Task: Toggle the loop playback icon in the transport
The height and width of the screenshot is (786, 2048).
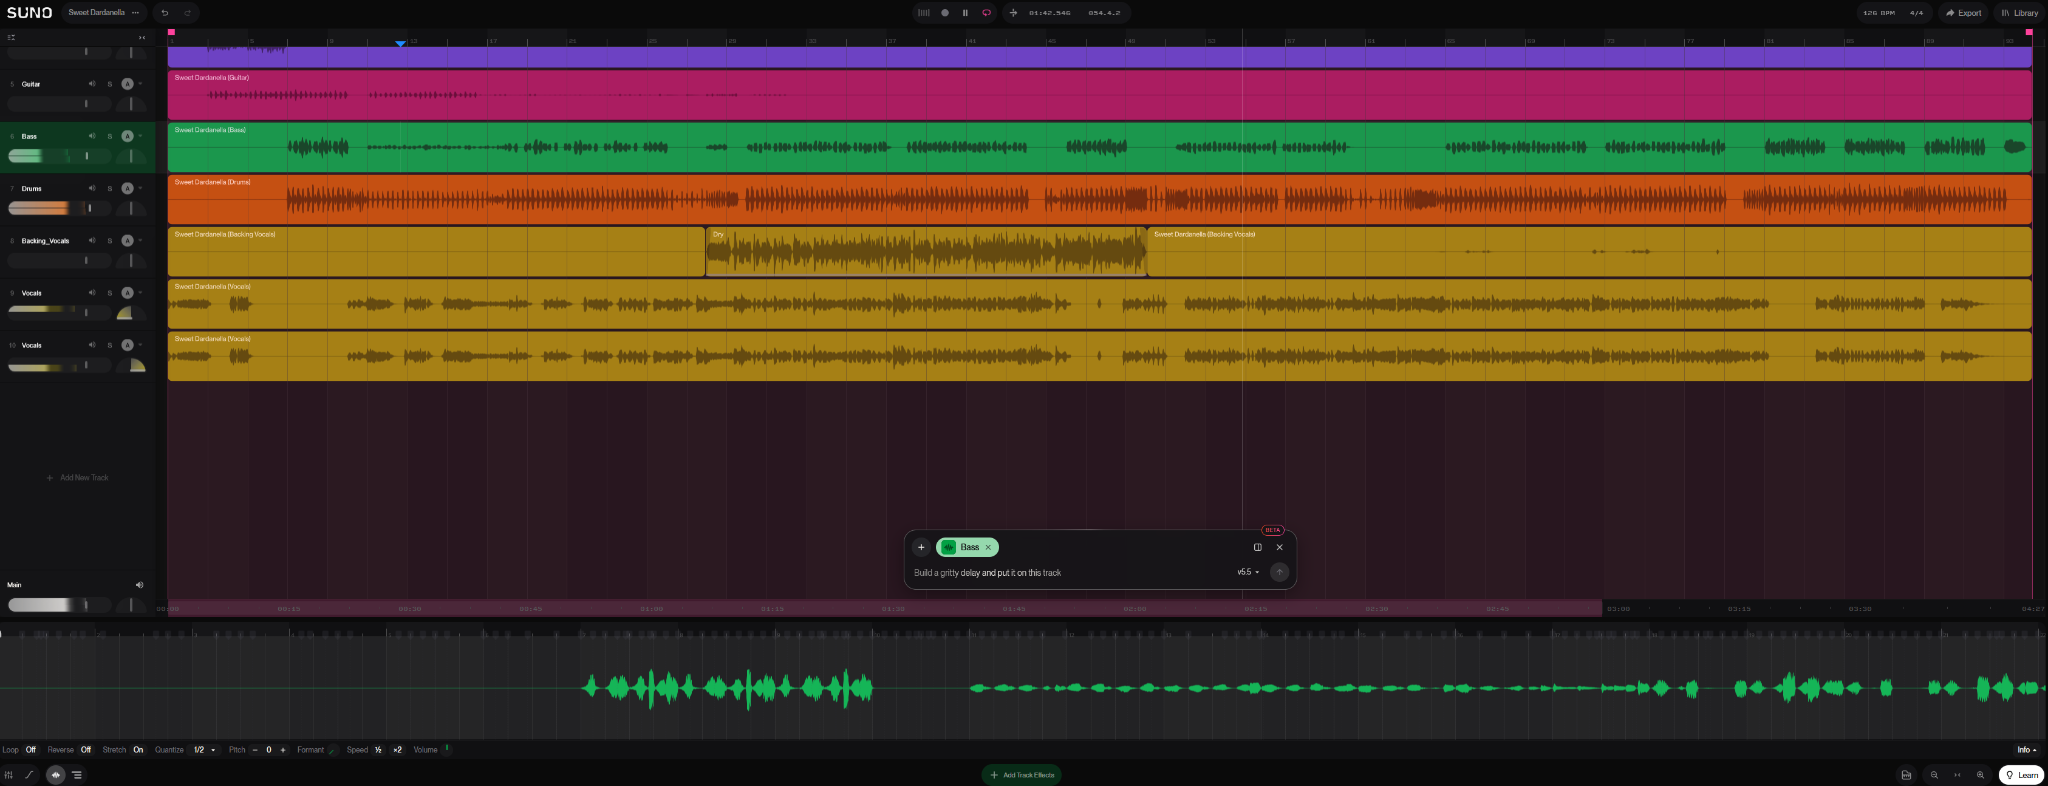Action: pos(986,13)
